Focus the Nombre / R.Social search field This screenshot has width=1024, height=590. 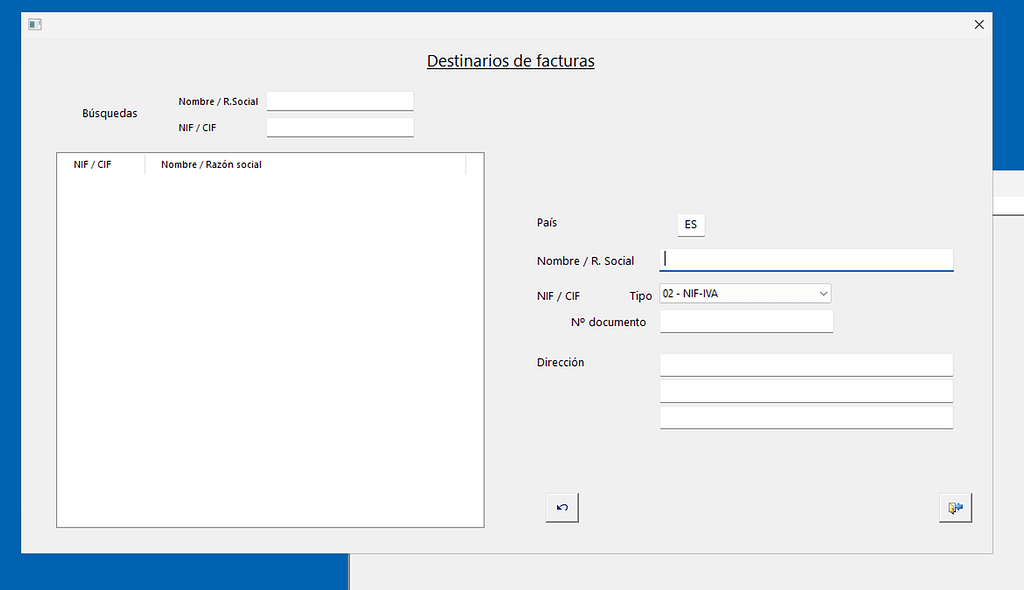coord(340,101)
